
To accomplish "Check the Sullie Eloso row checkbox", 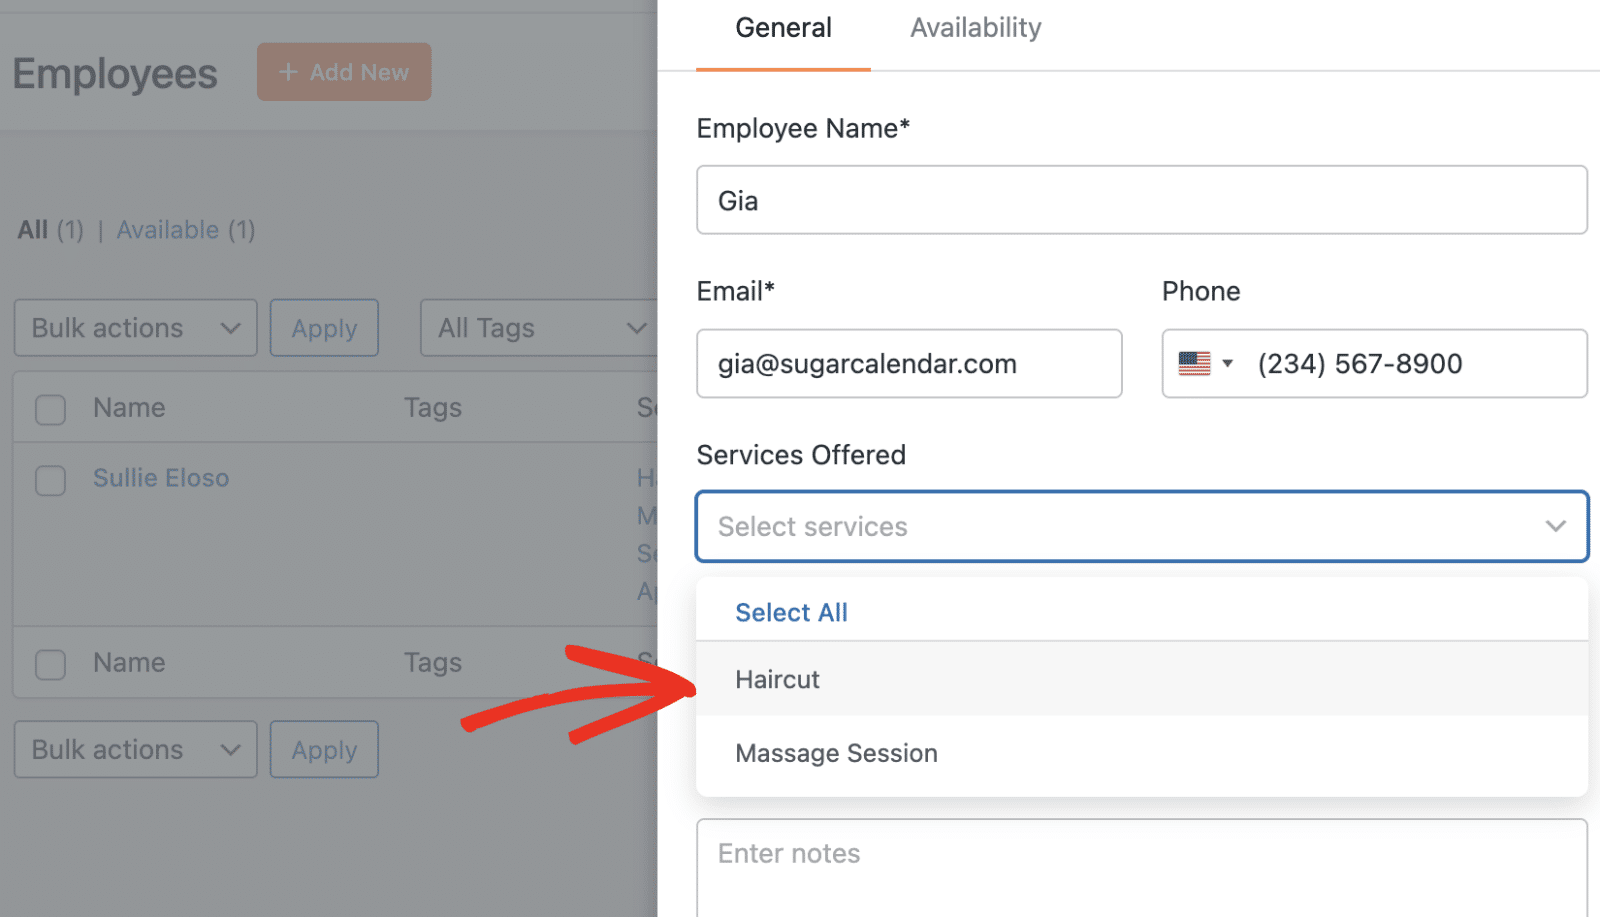I will coord(51,480).
